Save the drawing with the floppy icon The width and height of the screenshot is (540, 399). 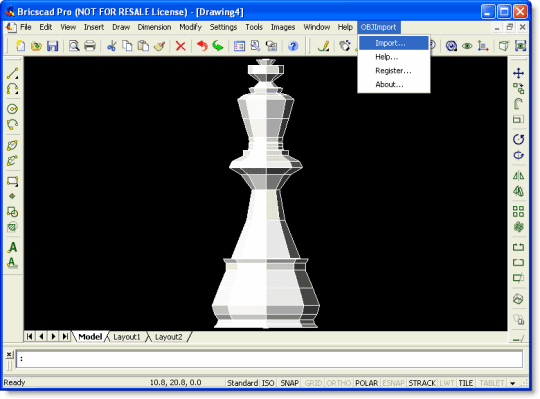52,46
